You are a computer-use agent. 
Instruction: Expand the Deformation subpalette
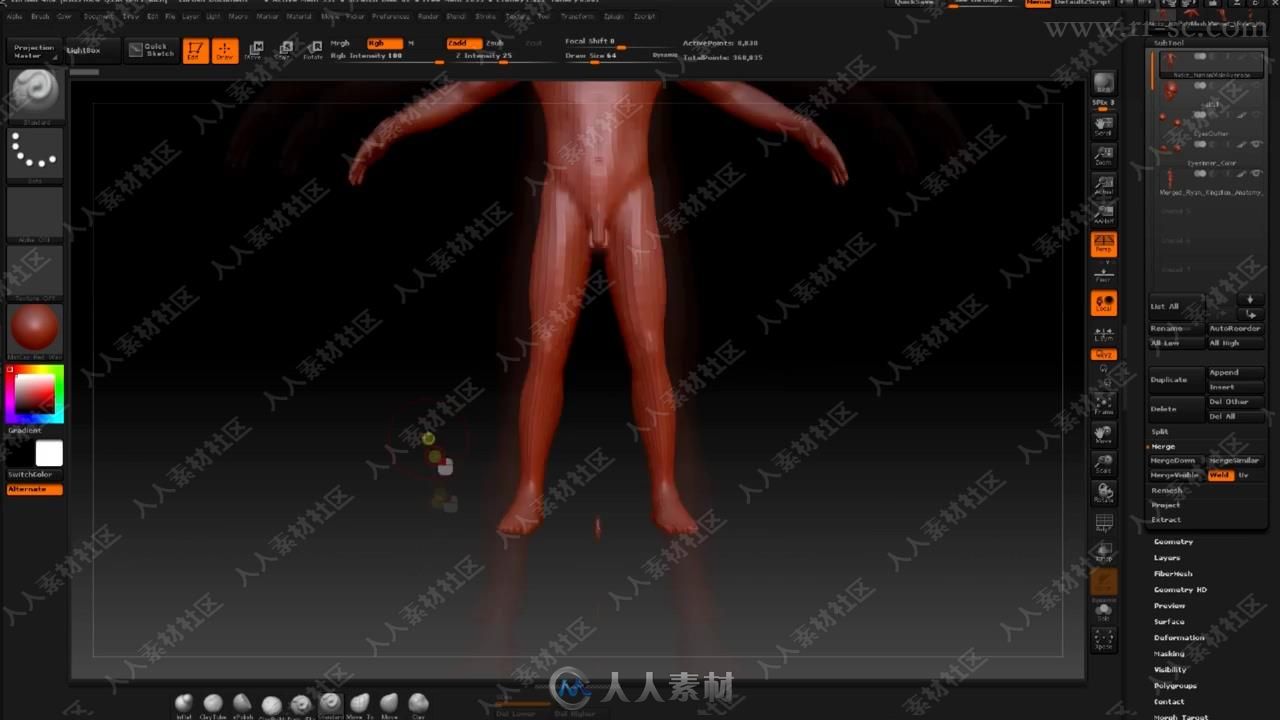point(1179,637)
